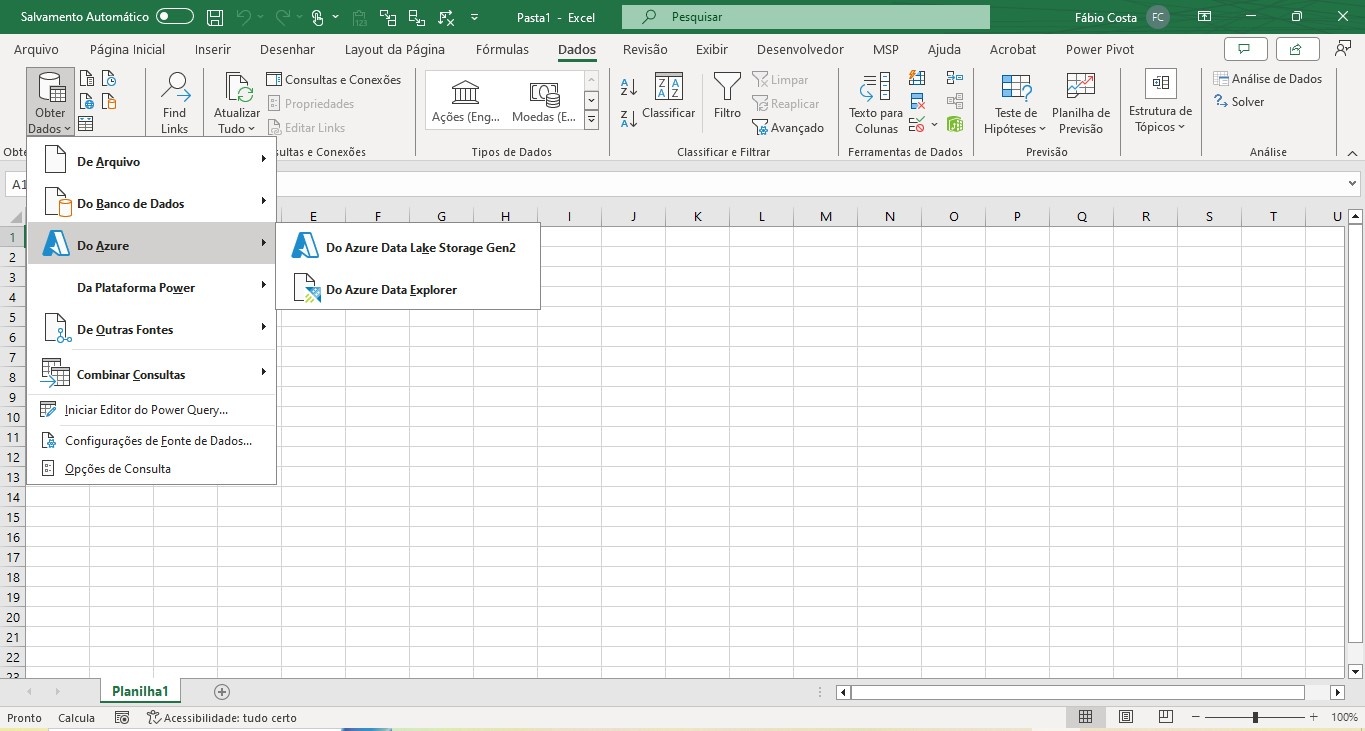The width and height of the screenshot is (1365, 731).
Task: Select the Planilha1 sheet tab
Action: click(x=140, y=691)
